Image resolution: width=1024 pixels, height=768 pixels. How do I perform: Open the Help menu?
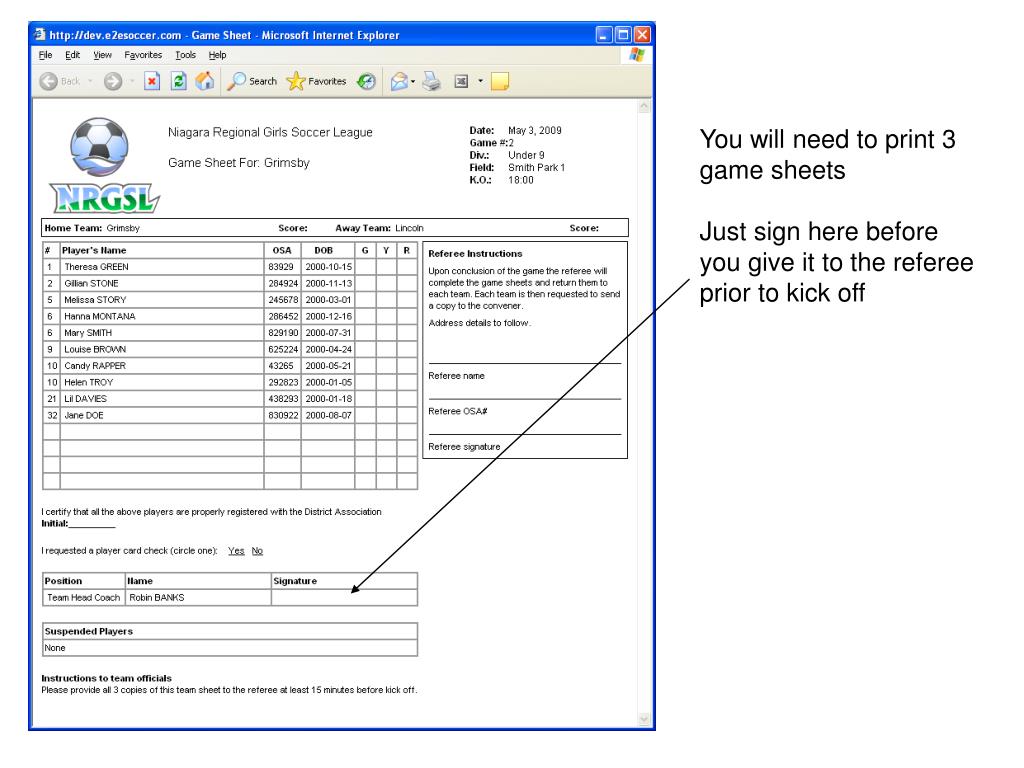pos(217,55)
